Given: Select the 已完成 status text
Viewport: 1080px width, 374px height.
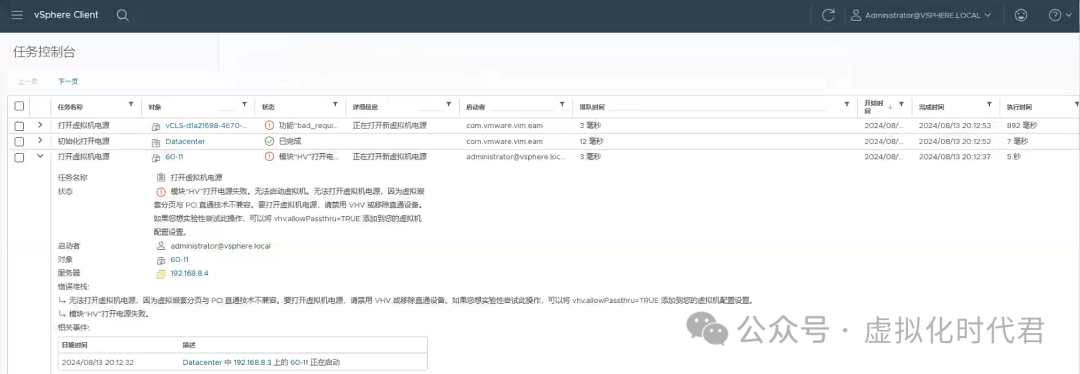Looking at the screenshot, I should (289, 141).
